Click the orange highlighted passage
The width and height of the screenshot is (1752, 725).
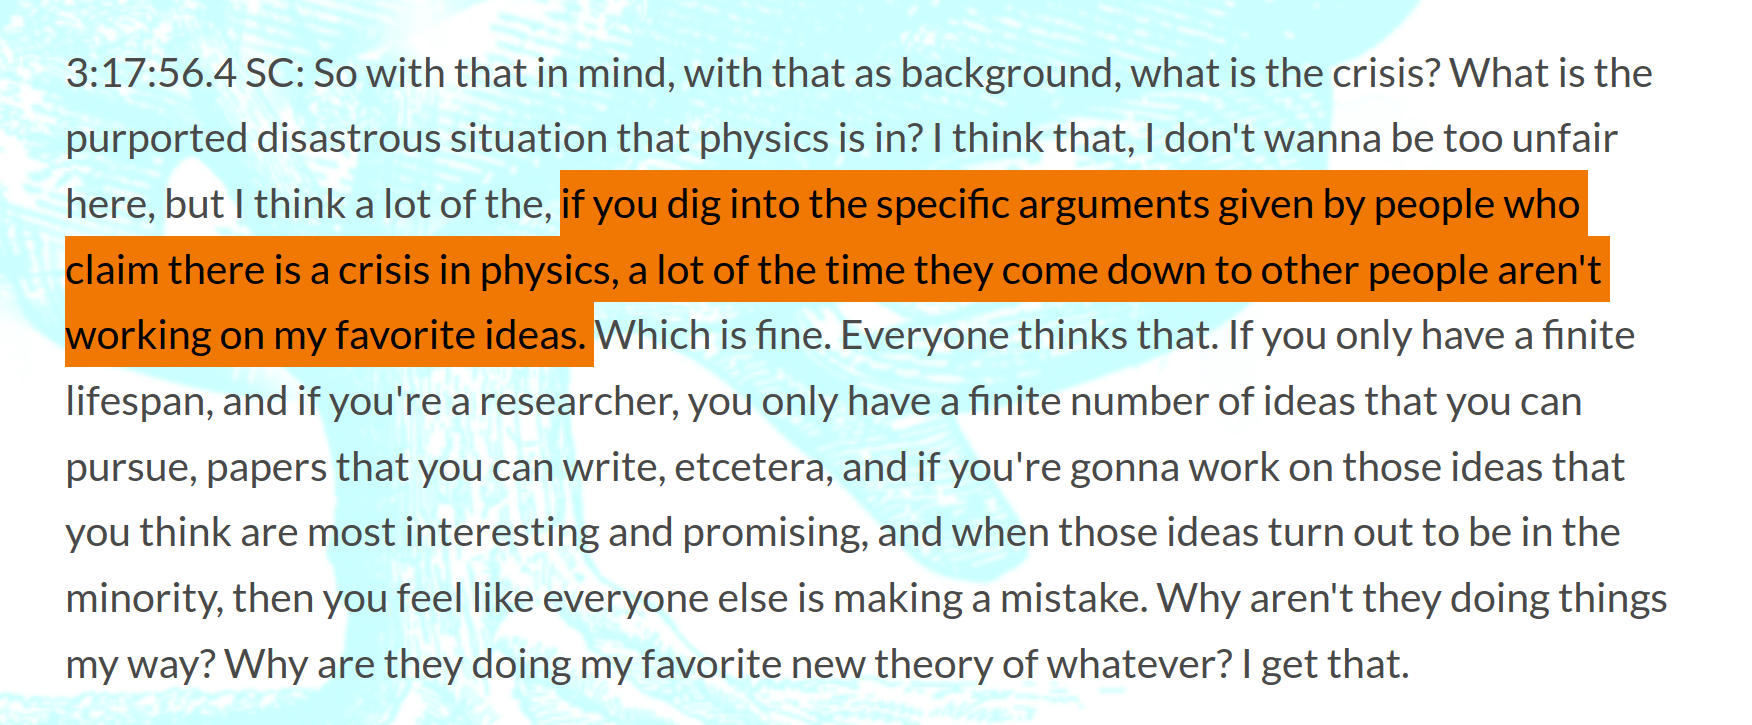[838, 270]
